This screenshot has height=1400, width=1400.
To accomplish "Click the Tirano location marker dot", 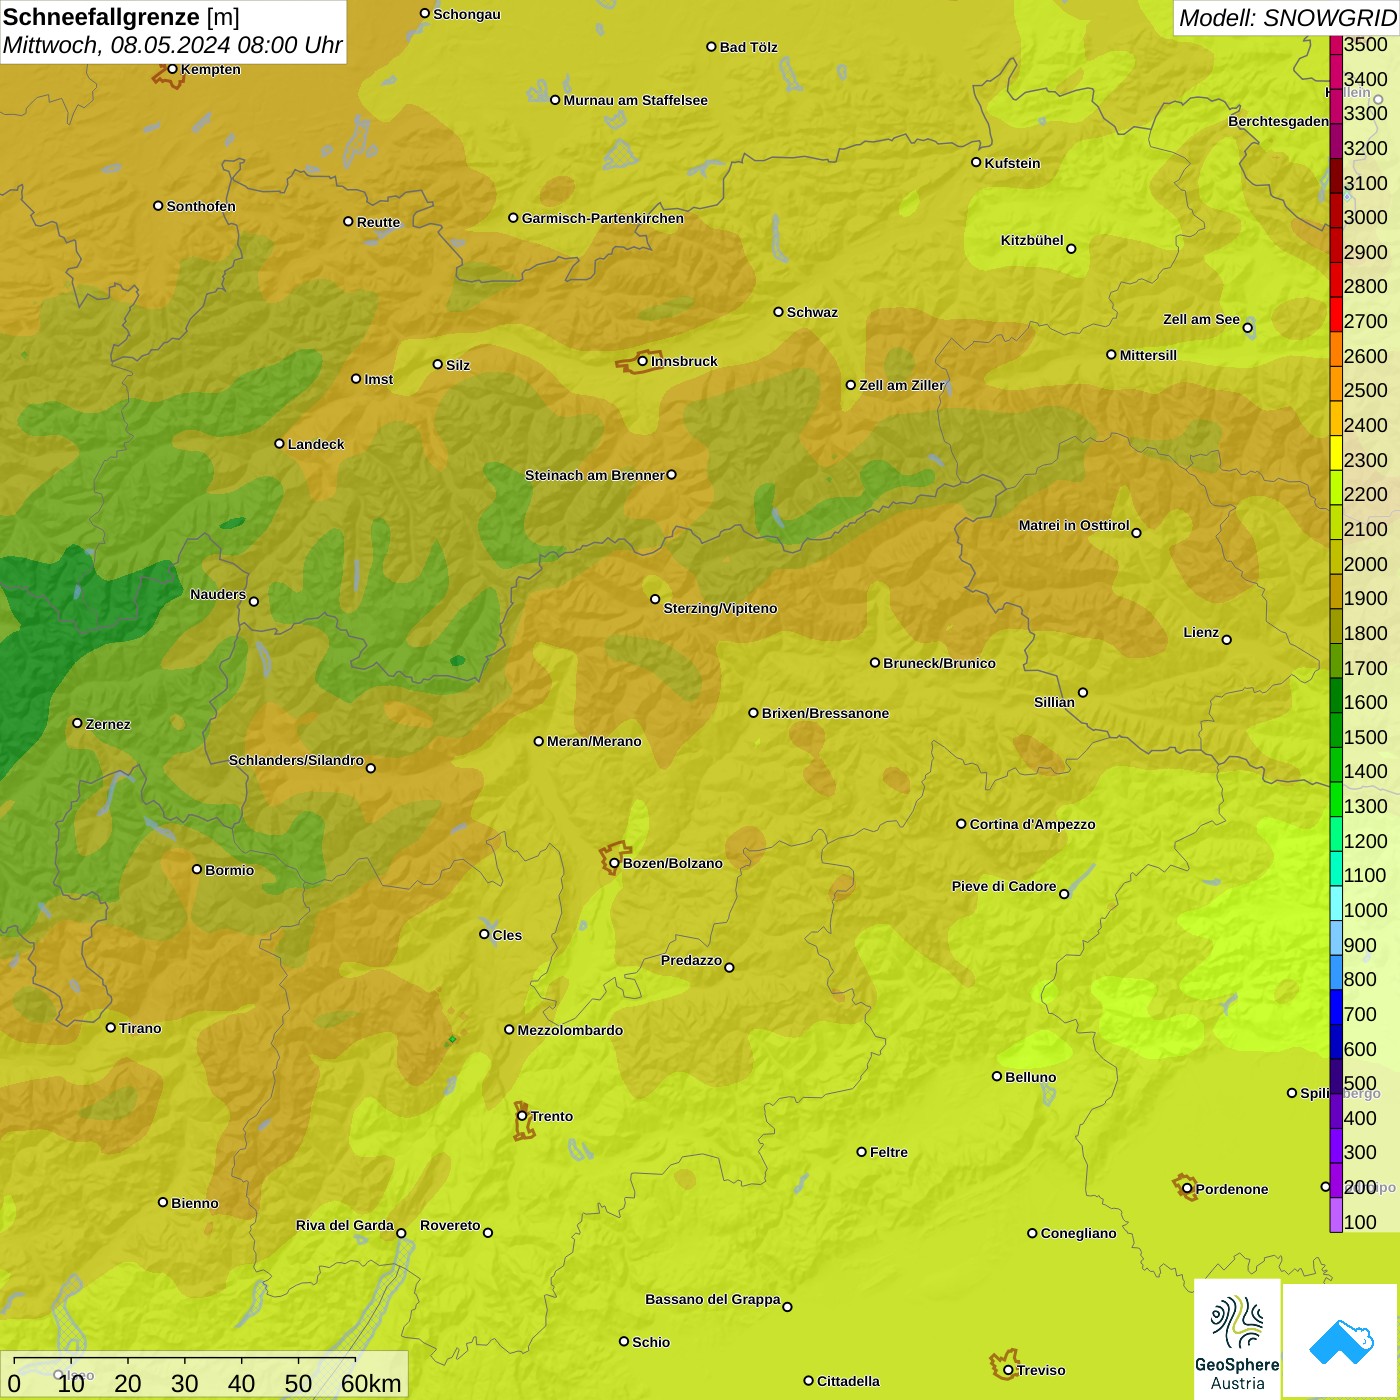I will click(111, 1027).
